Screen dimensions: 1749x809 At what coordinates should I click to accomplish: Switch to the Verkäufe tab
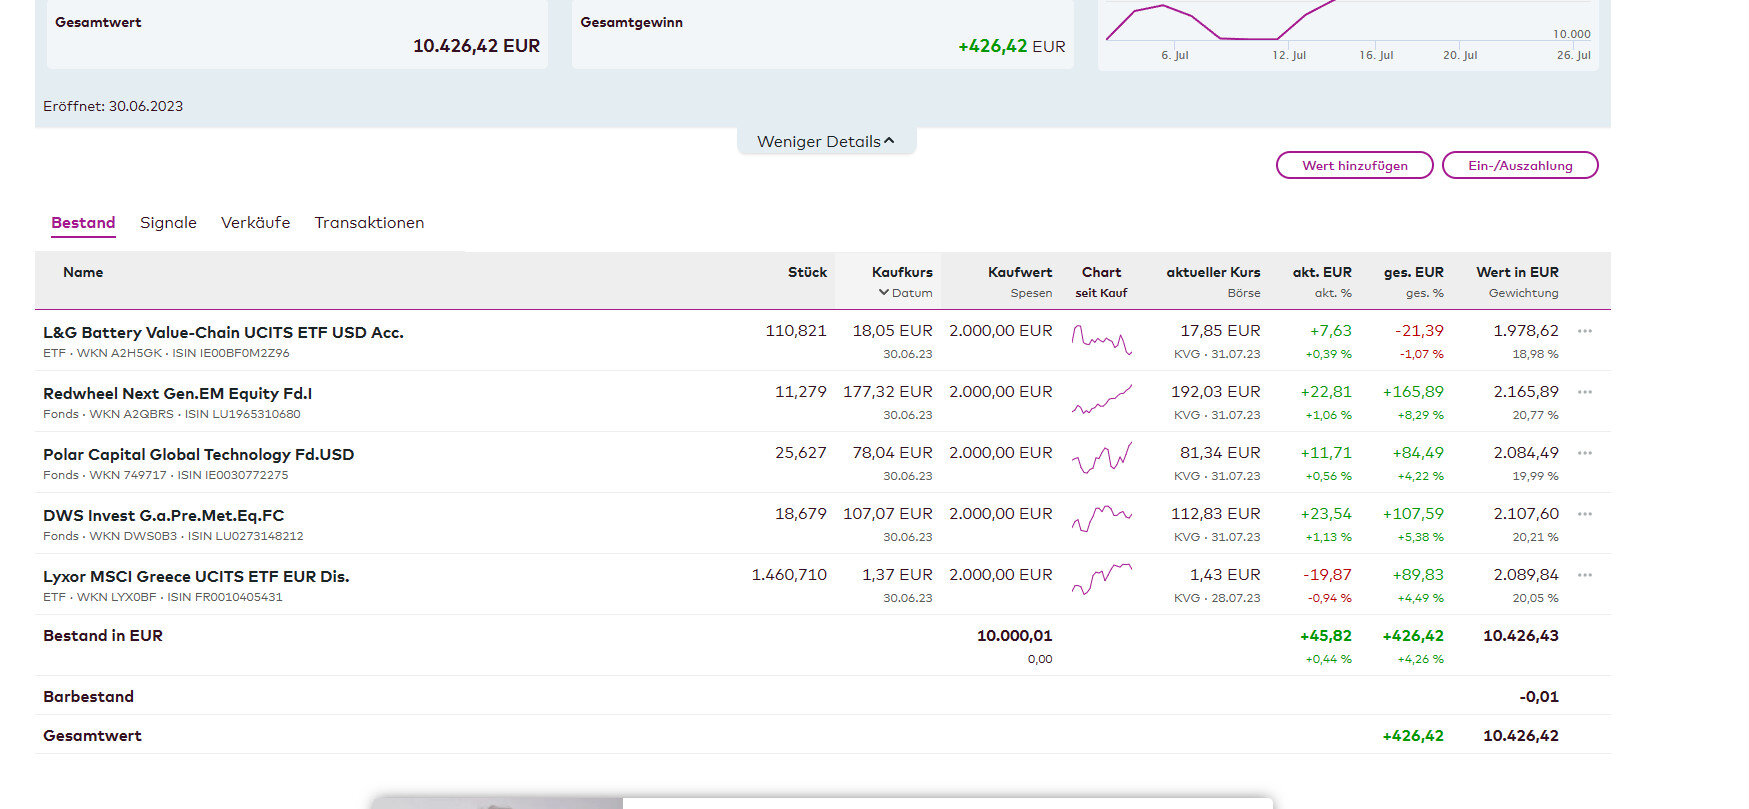[255, 223]
